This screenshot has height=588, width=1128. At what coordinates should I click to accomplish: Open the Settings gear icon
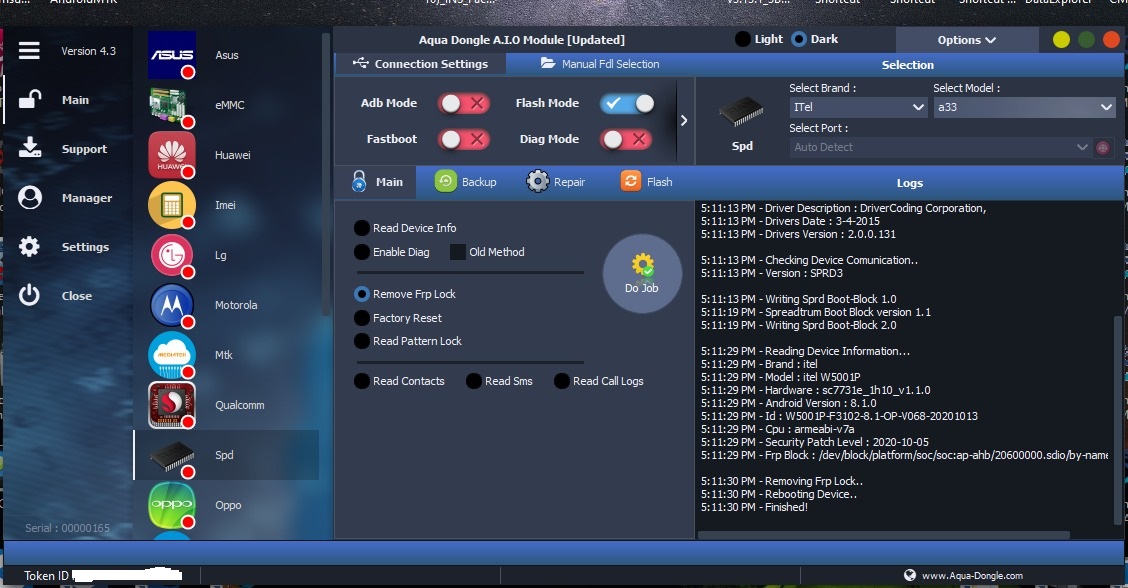[x=29, y=246]
